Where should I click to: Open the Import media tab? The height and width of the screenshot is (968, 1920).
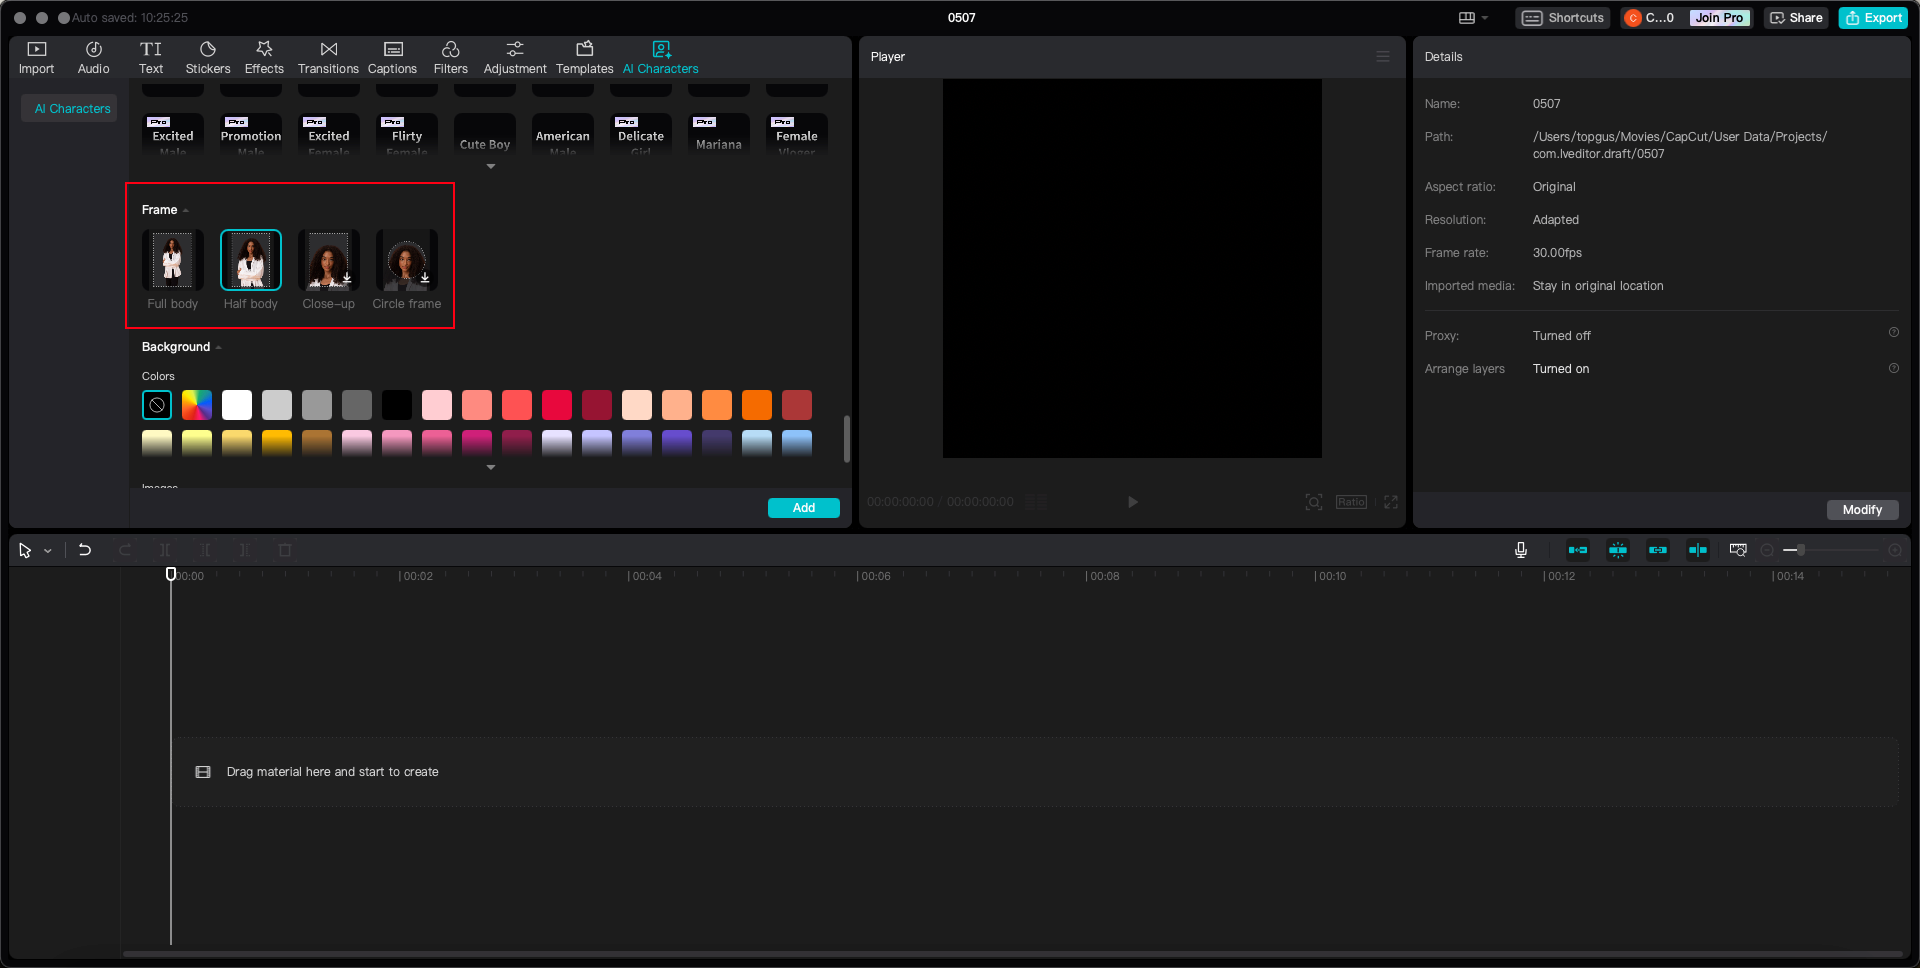click(36, 58)
